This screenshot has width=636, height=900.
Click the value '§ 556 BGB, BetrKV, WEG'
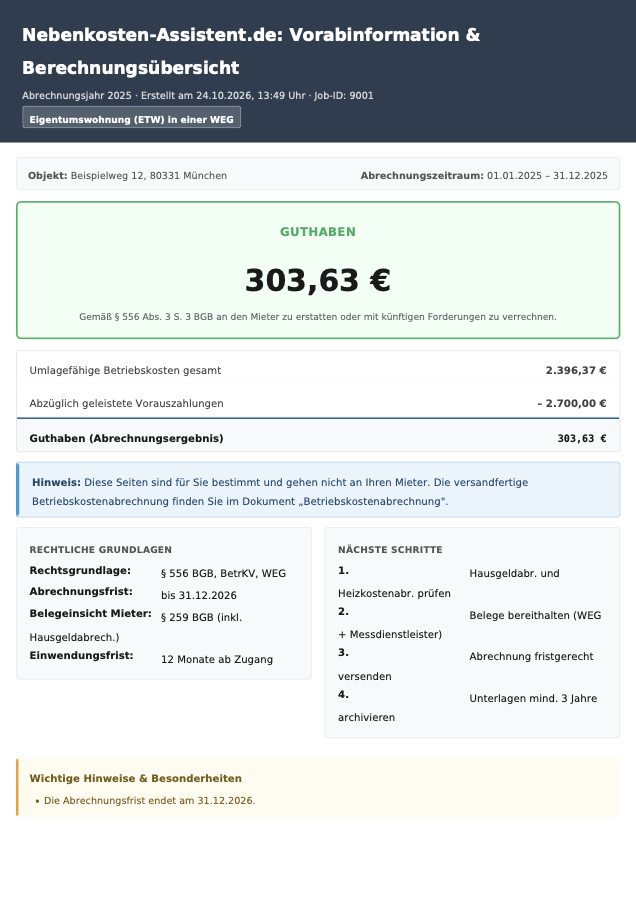point(223,573)
